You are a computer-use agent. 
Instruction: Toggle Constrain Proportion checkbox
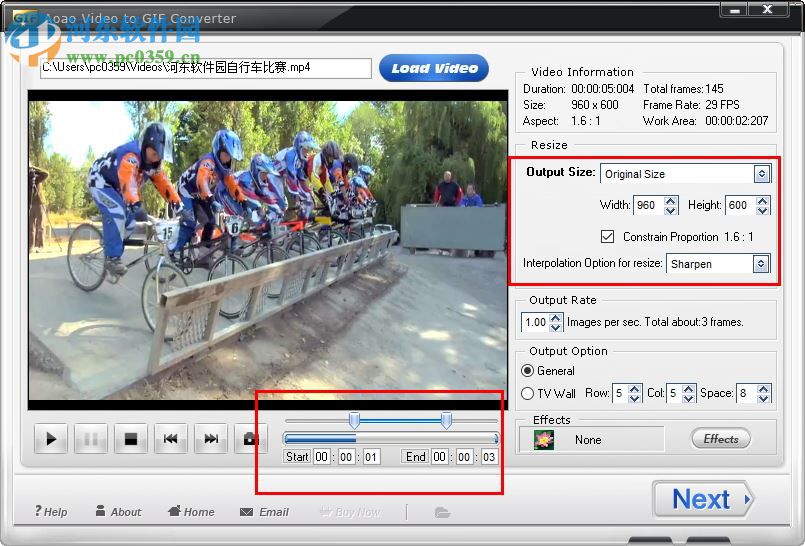(x=607, y=237)
